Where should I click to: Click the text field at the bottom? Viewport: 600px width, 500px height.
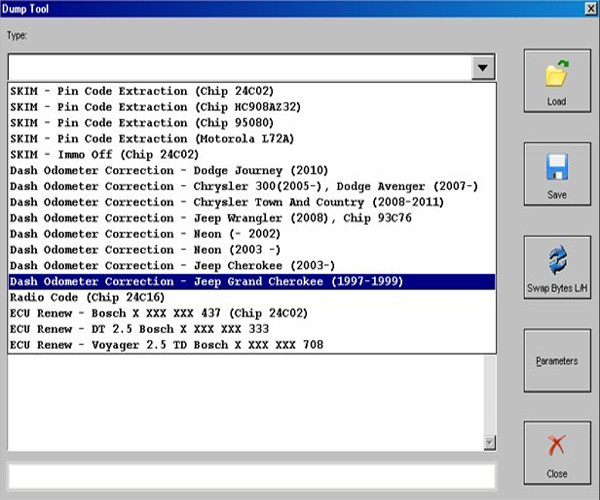click(252, 476)
